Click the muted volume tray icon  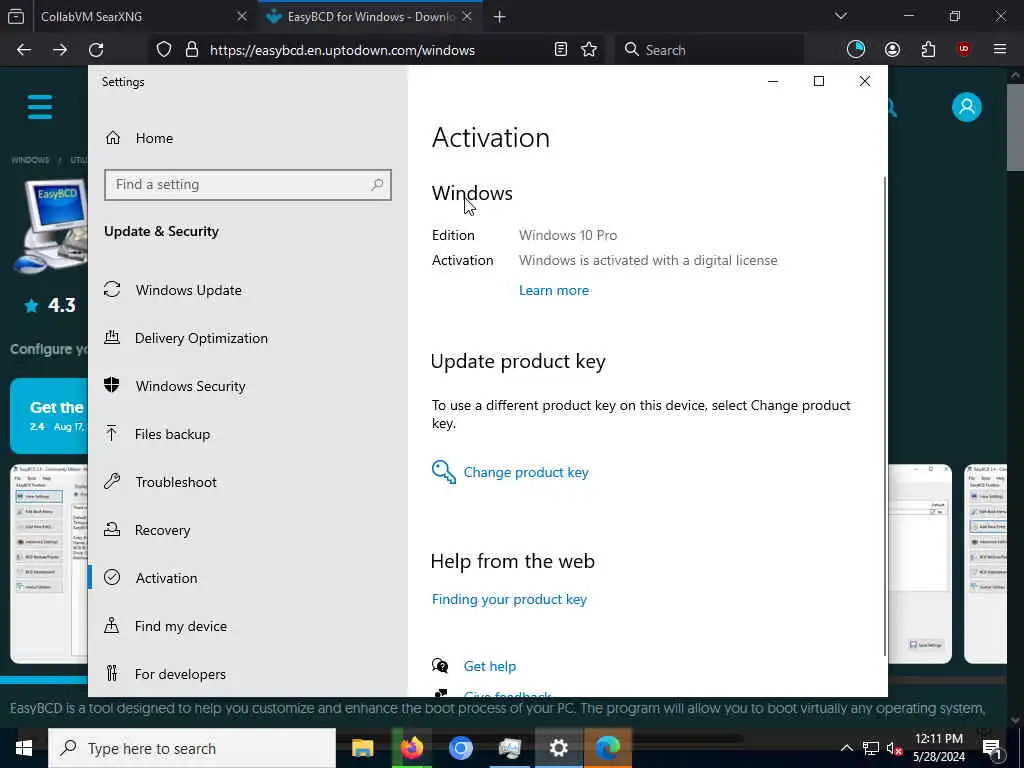[894, 748]
